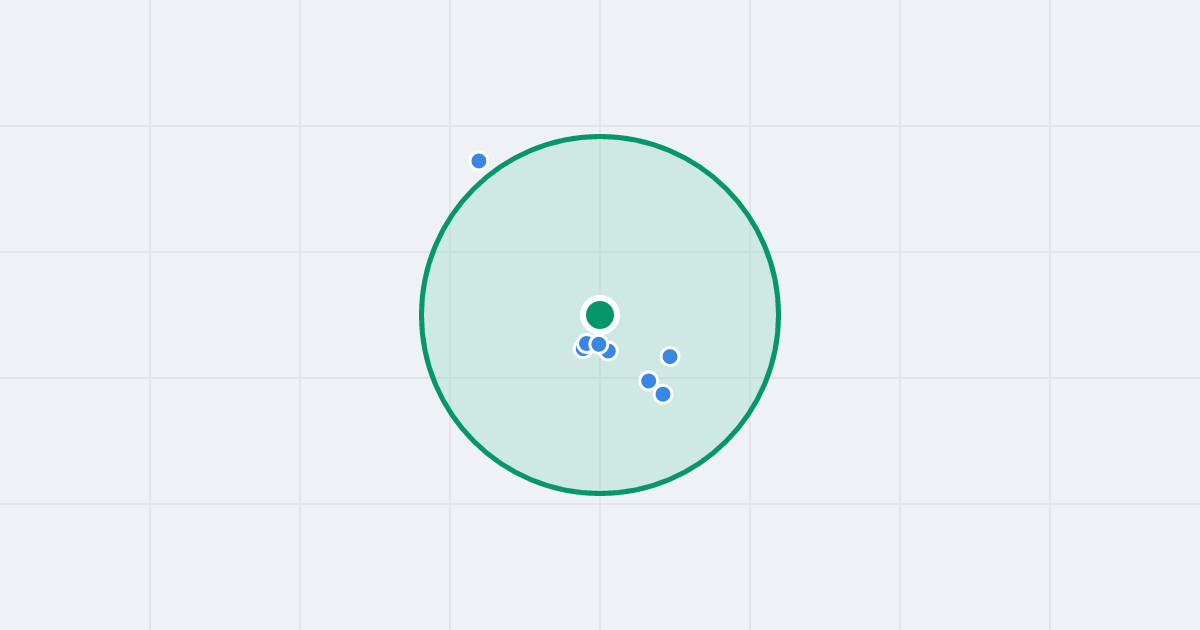Screen dimensions: 1200x630
Task: Click the upper-right grid crossing inside the shaded circle
Action: (x=750, y=252)
